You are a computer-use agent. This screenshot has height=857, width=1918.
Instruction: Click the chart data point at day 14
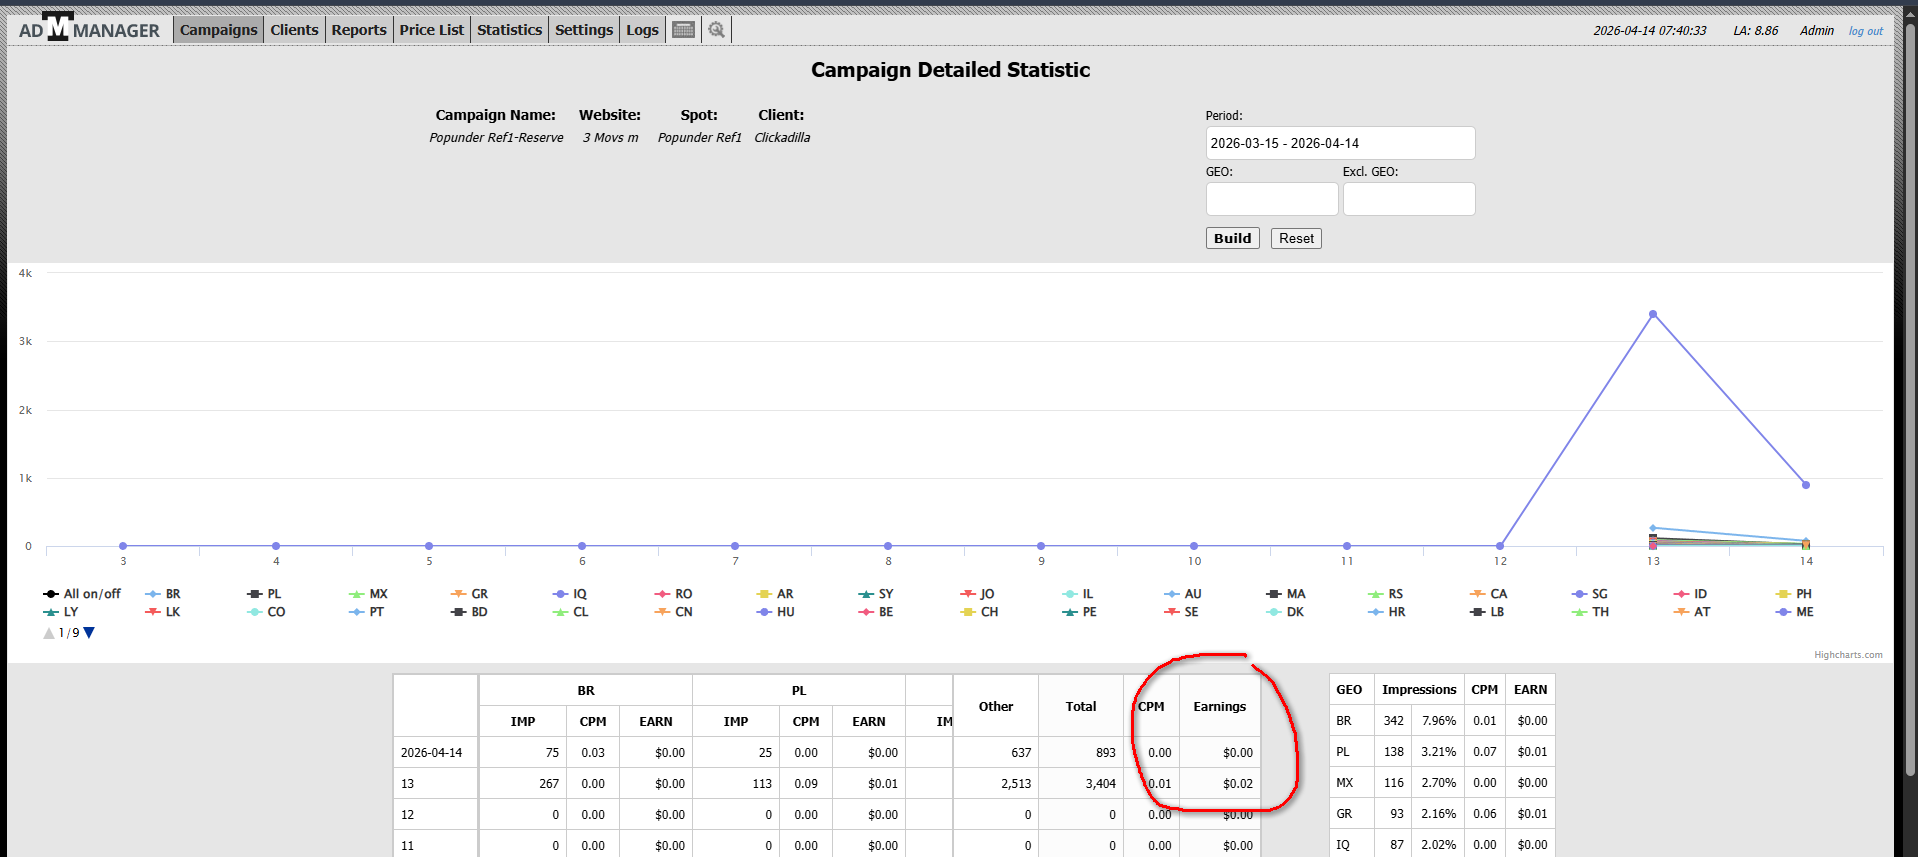1806,485
